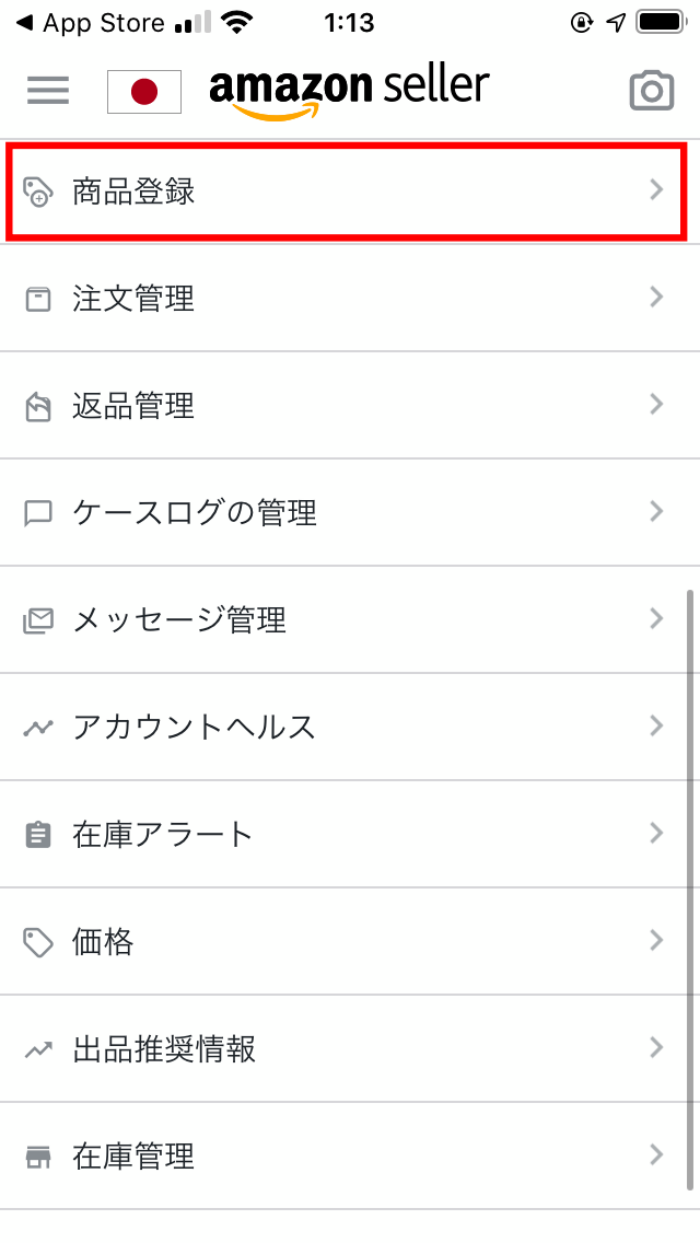Screen dimensions: 700x1243
Task: Open the 出品推奨情報 menu item
Action: tap(165, 1050)
